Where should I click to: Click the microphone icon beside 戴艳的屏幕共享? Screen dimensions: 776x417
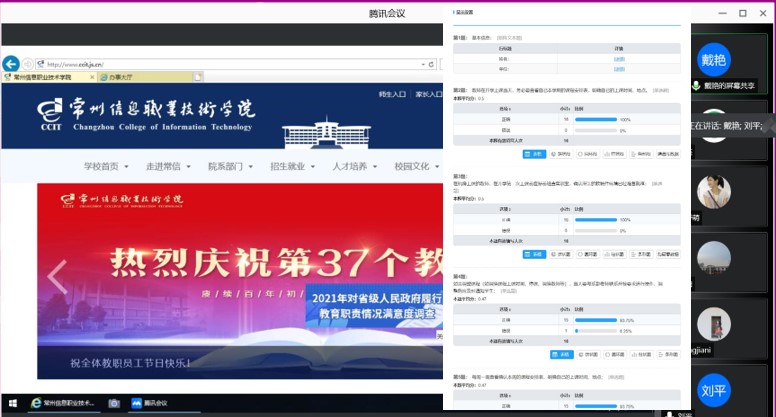coord(696,86)
